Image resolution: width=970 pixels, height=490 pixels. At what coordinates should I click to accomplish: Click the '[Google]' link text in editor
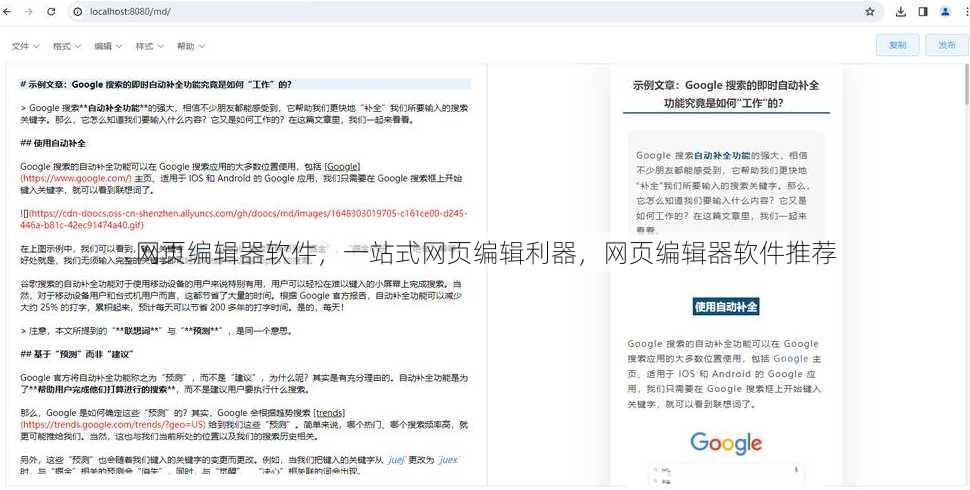(342, 166)
